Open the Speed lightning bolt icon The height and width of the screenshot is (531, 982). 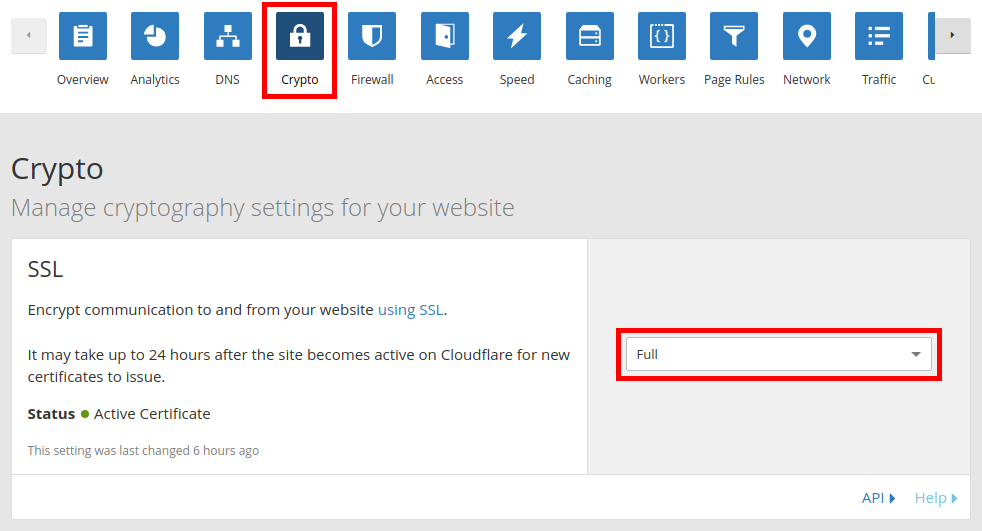pos(517,36)
